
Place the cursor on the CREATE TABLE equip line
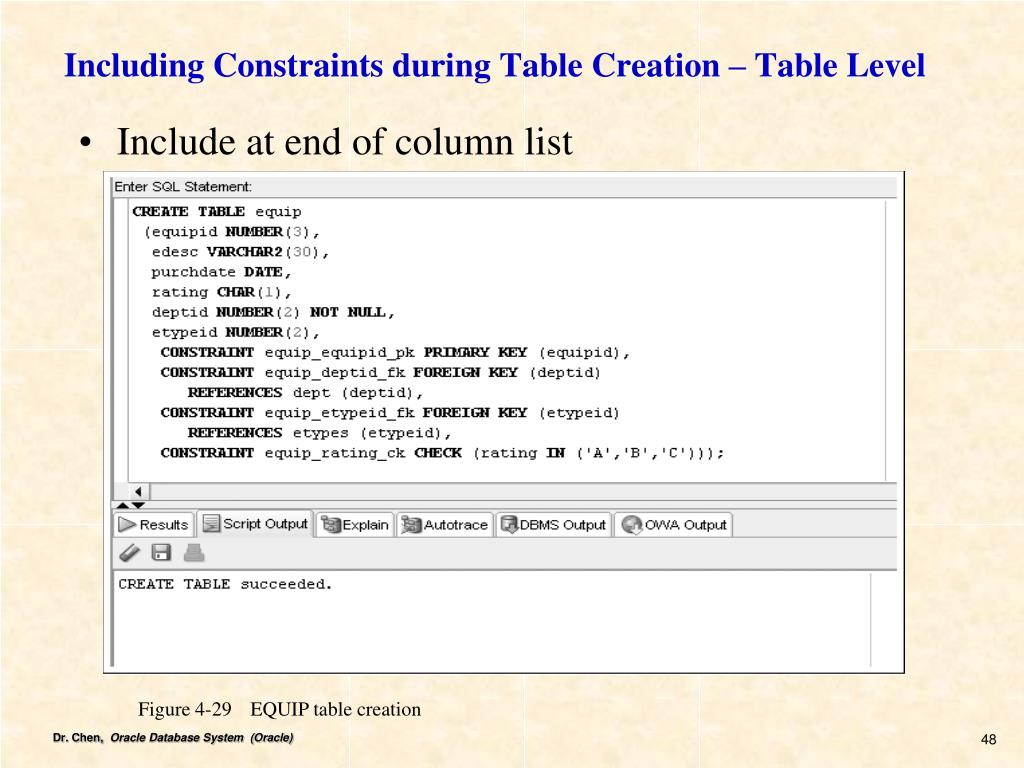[217, 212]
